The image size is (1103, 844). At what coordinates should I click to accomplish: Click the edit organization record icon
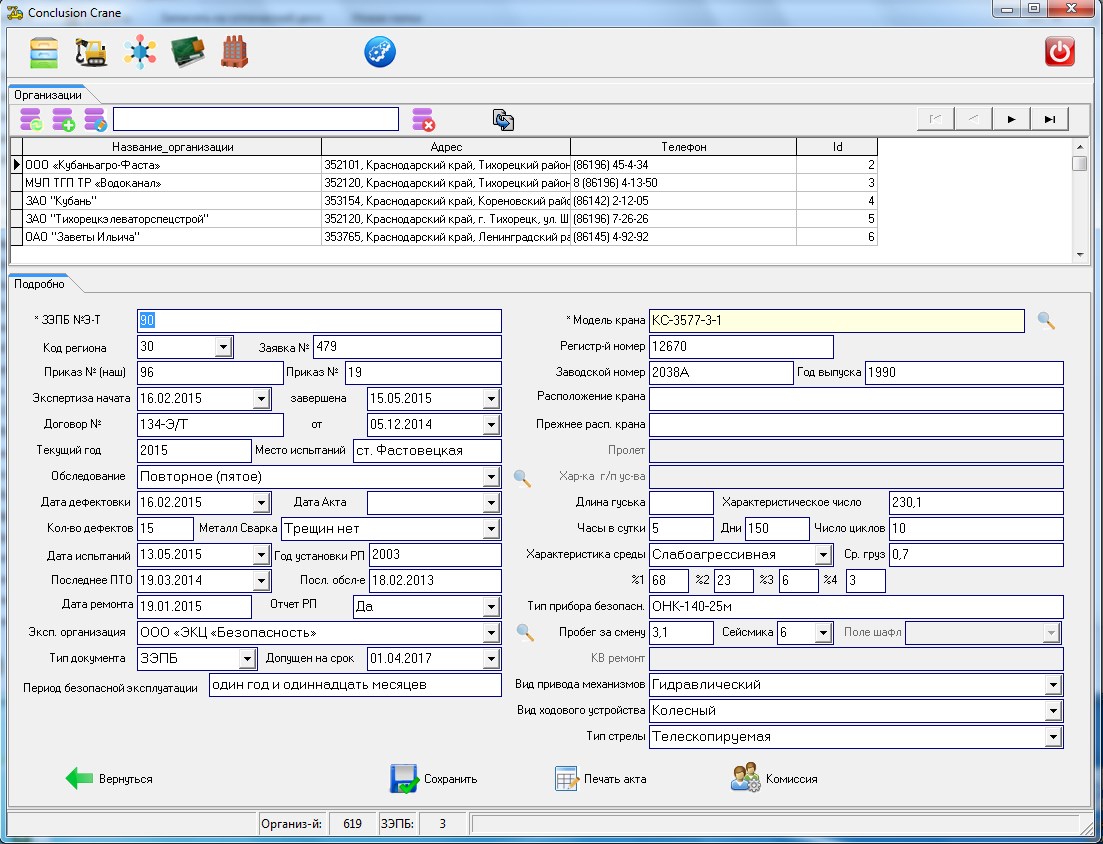click(x=95, y=120)
